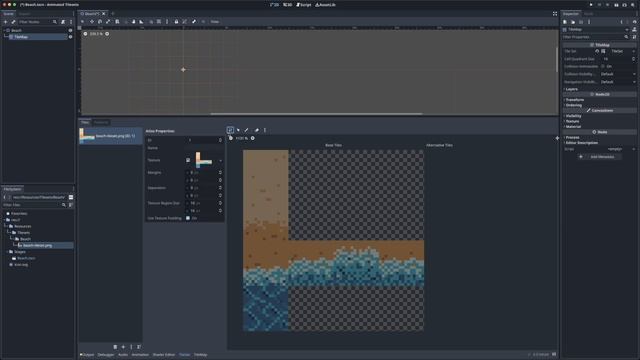
Task: Expand the Editor Description section
Action: pyautogui.click(x=582, y=143)
